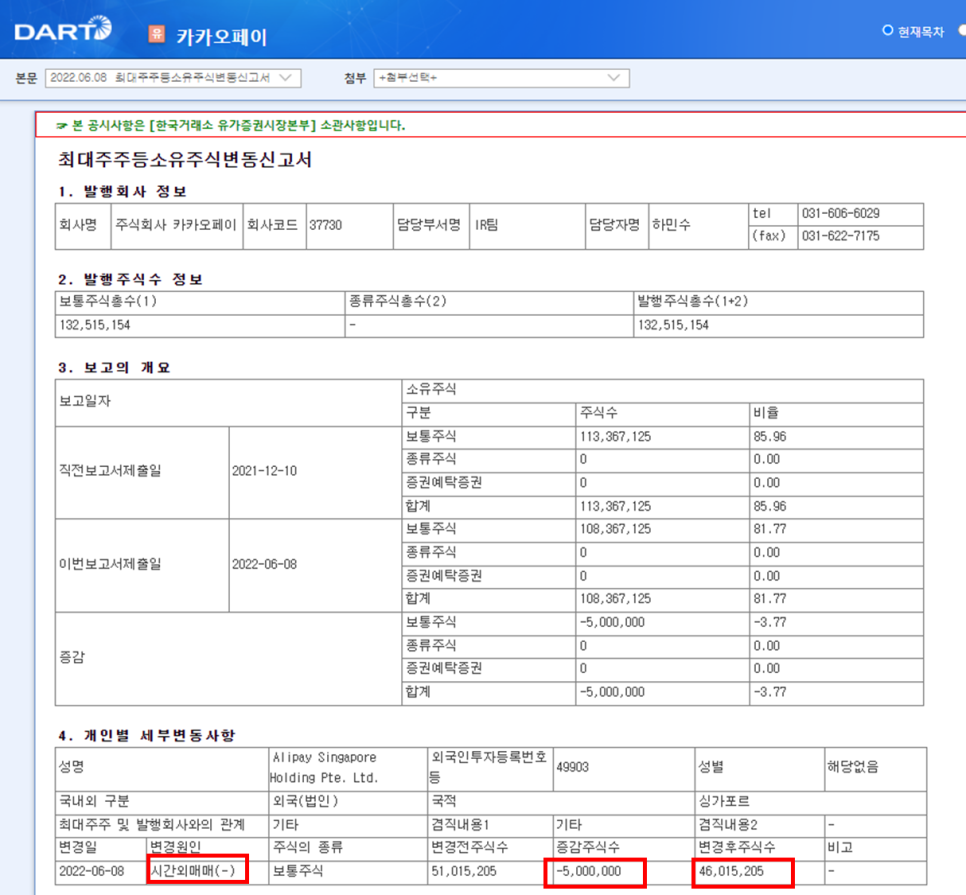This screenshot has height=895, width=966.
Task: Open the 첨부 attachment dropdown
Action: click(x=501, y=78)
